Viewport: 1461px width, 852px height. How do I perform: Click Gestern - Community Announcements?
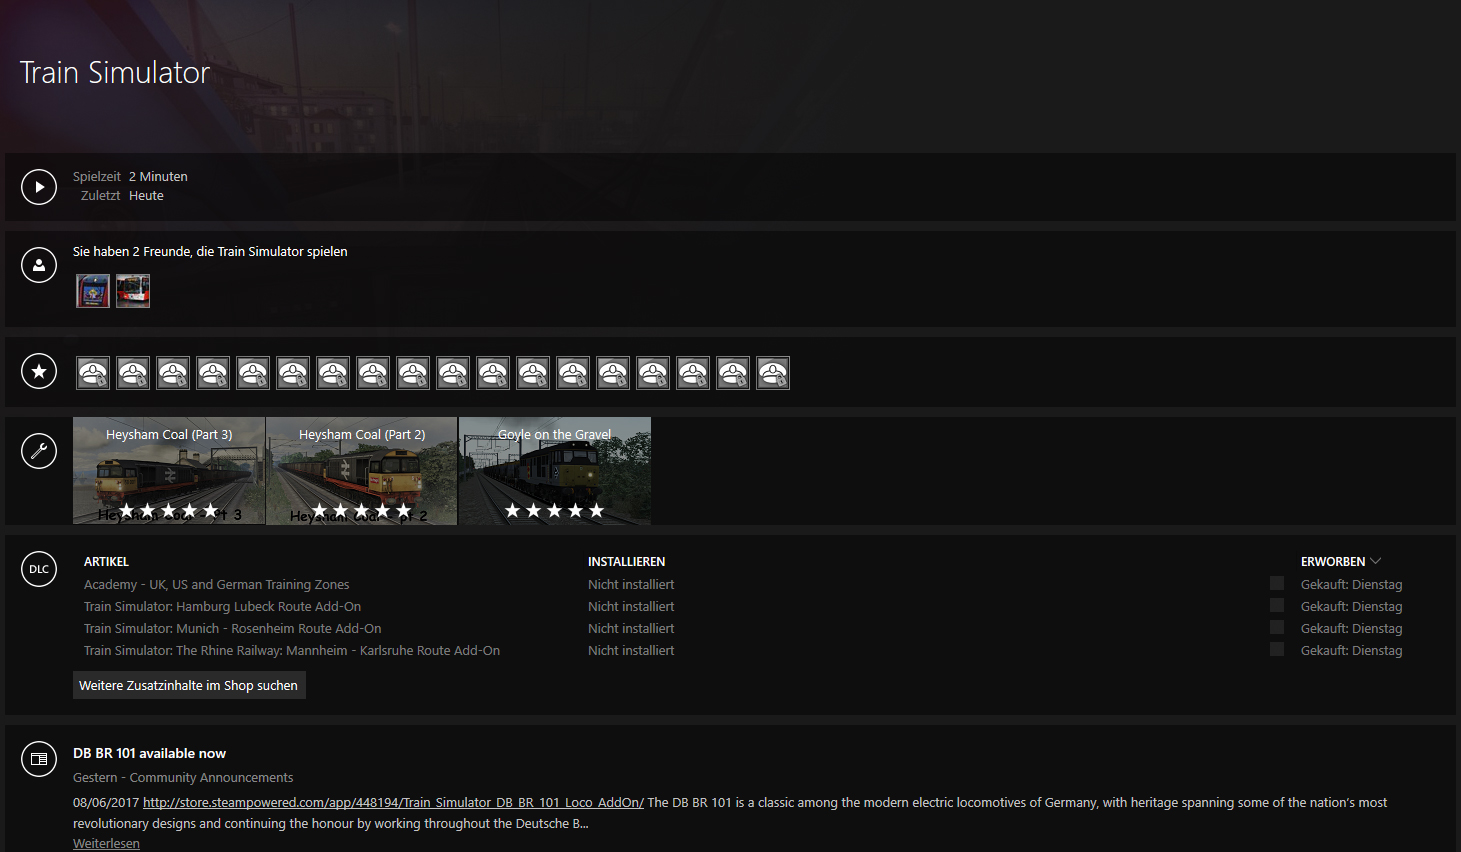pos(183,777)
